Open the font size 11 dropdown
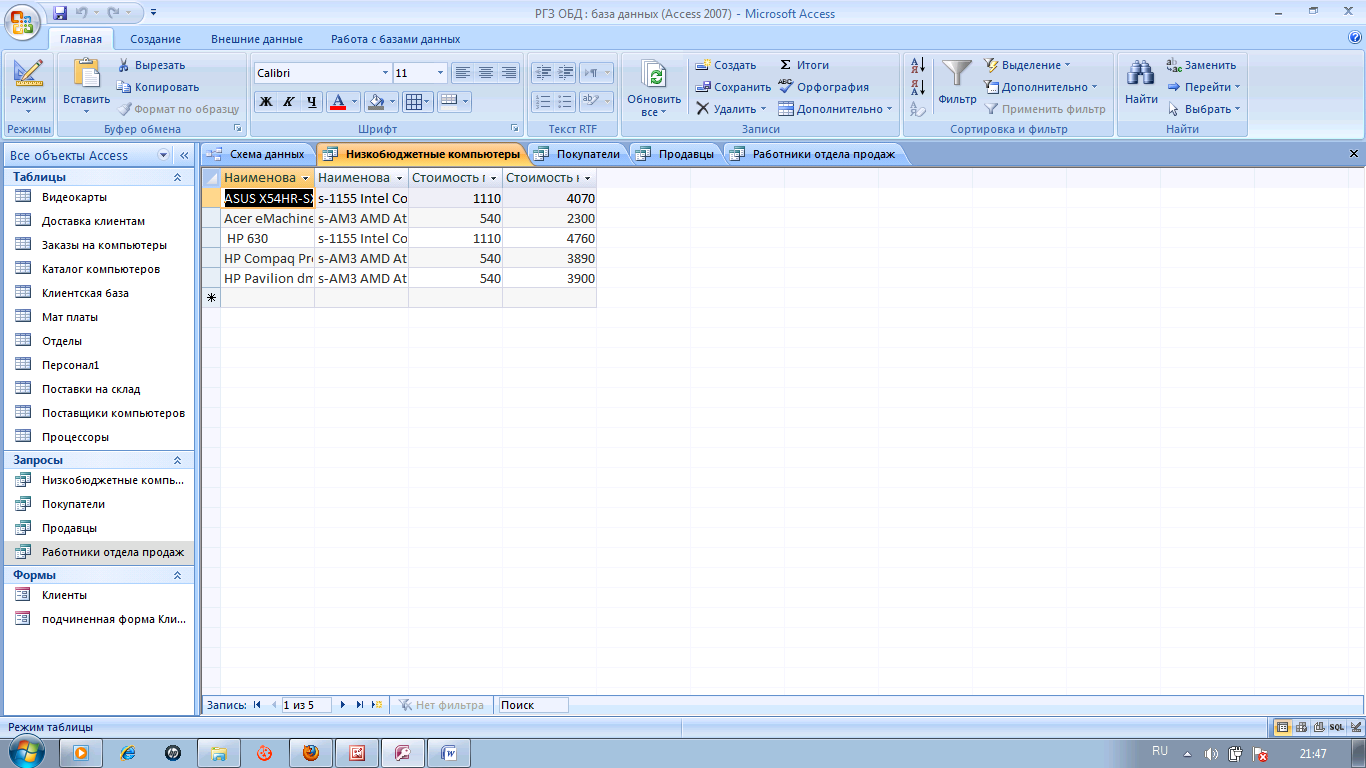The image size is (1366, 768). pos(441,73)
